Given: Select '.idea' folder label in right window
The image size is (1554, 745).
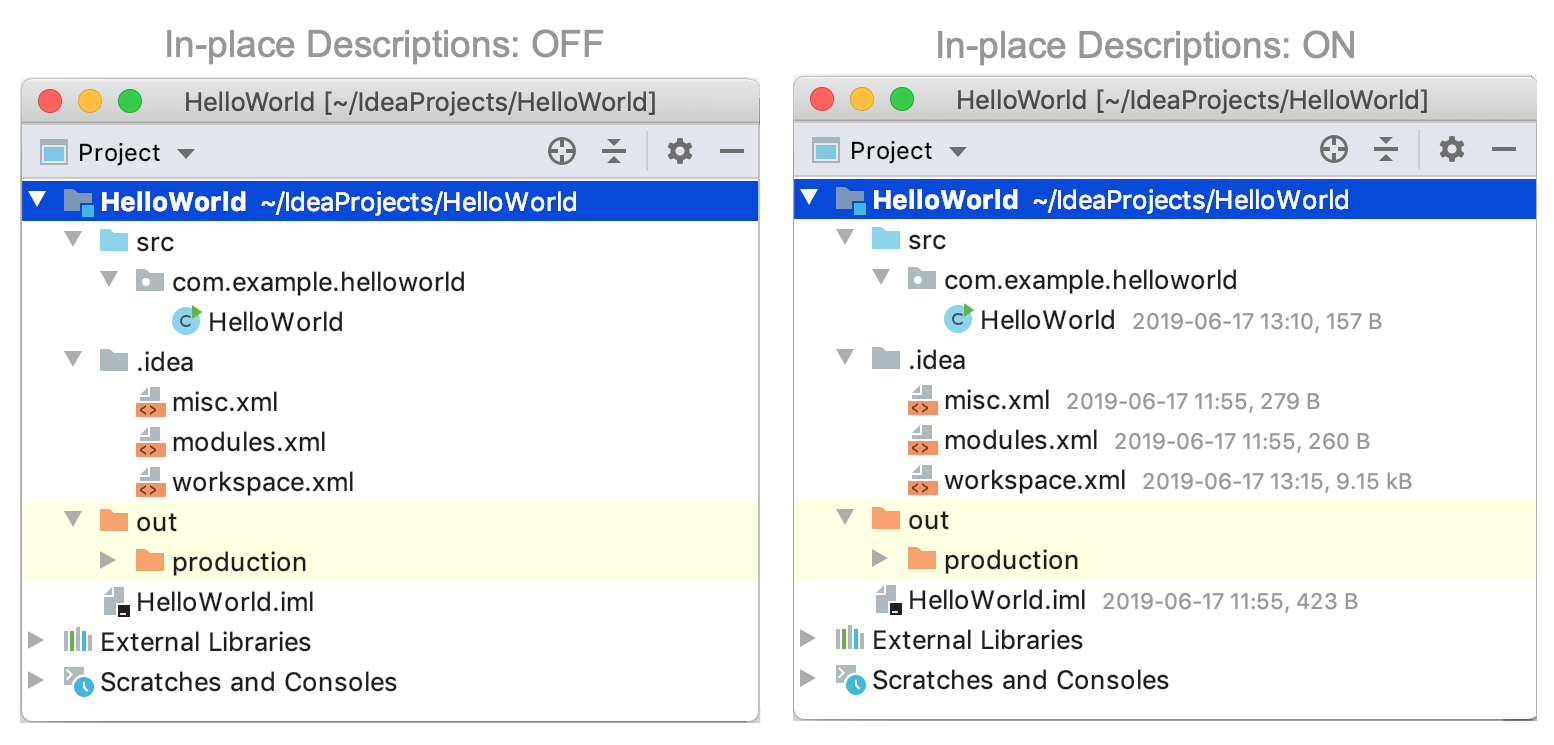Looking at the screenshot, I should pyautogui.click(x=937, y=360).
